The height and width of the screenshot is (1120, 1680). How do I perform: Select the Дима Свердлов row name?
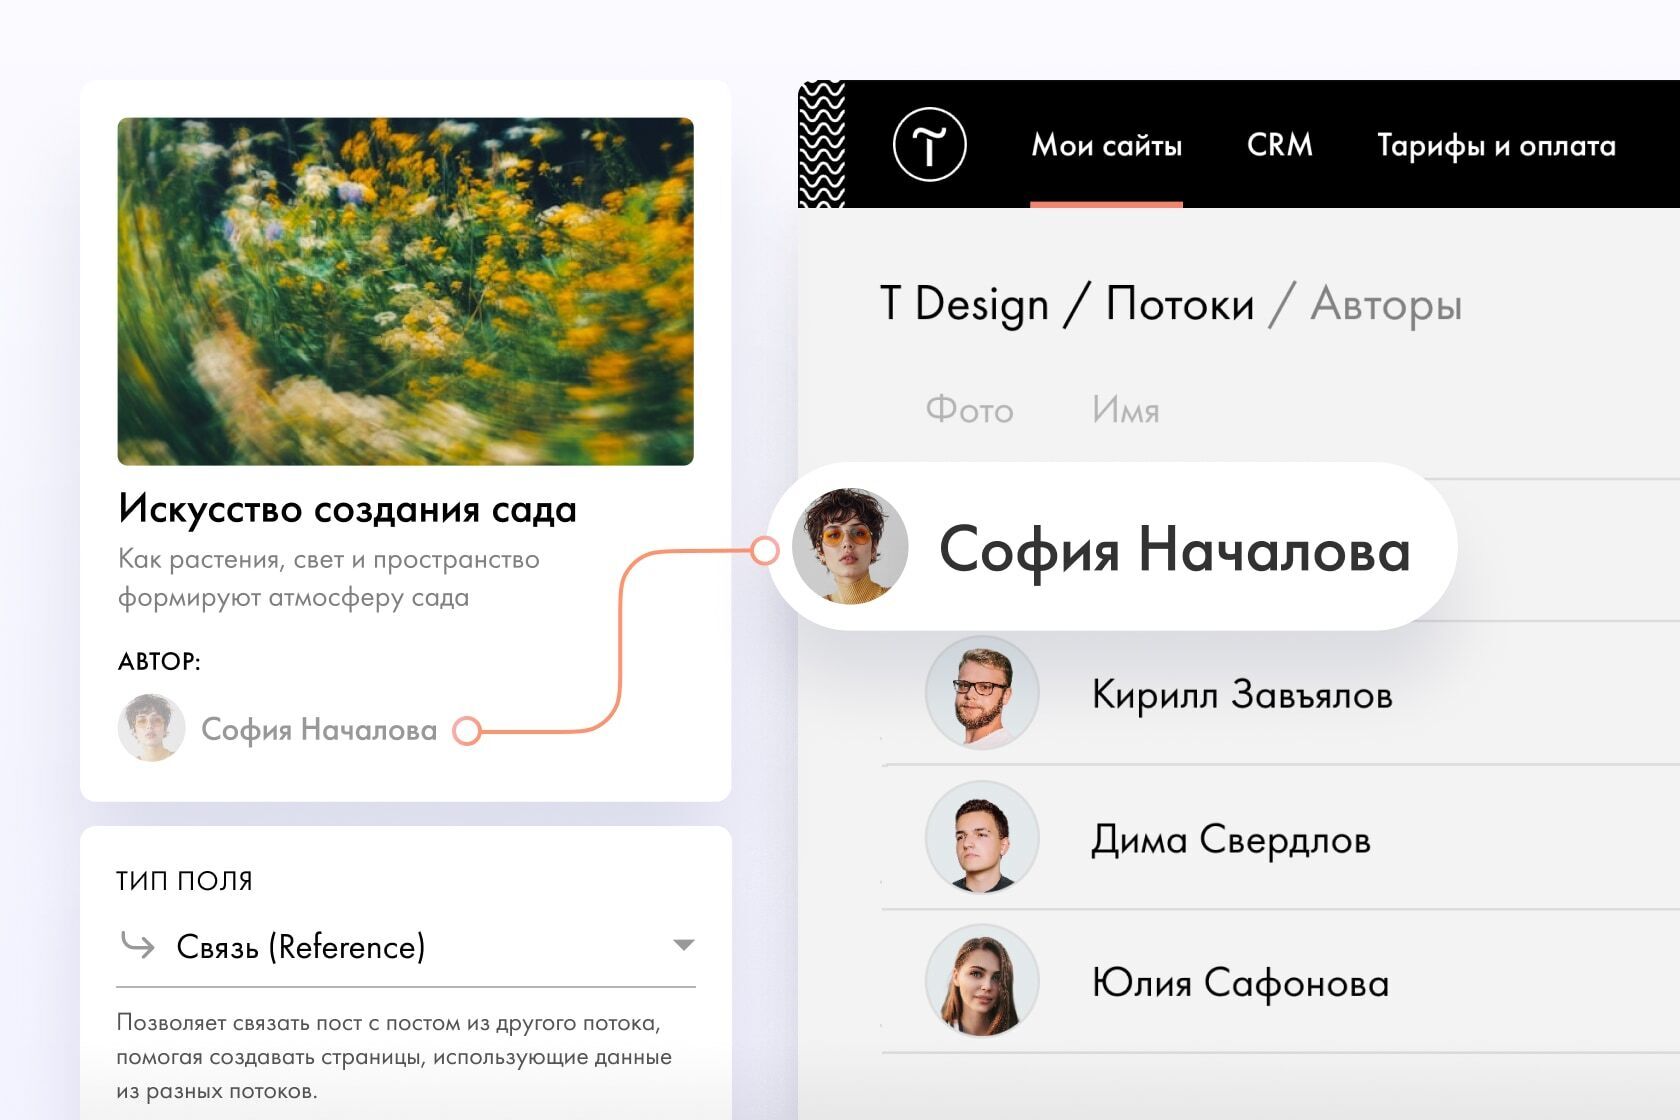point(1231,840)
